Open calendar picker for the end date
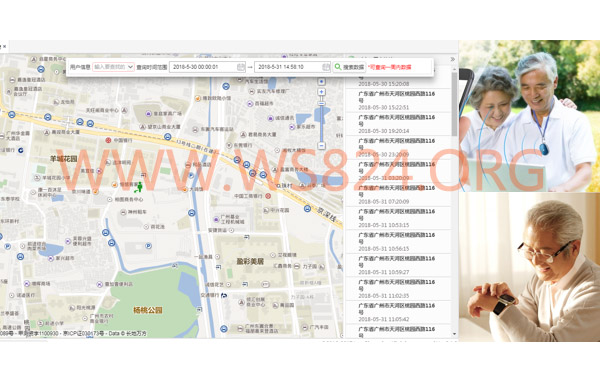 tap(326, 67)
